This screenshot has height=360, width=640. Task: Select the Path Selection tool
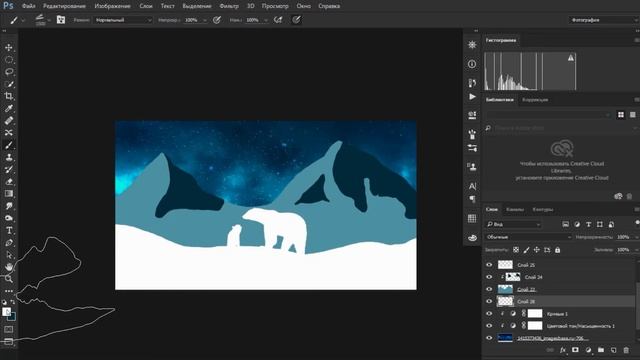(x=9, y=255)
